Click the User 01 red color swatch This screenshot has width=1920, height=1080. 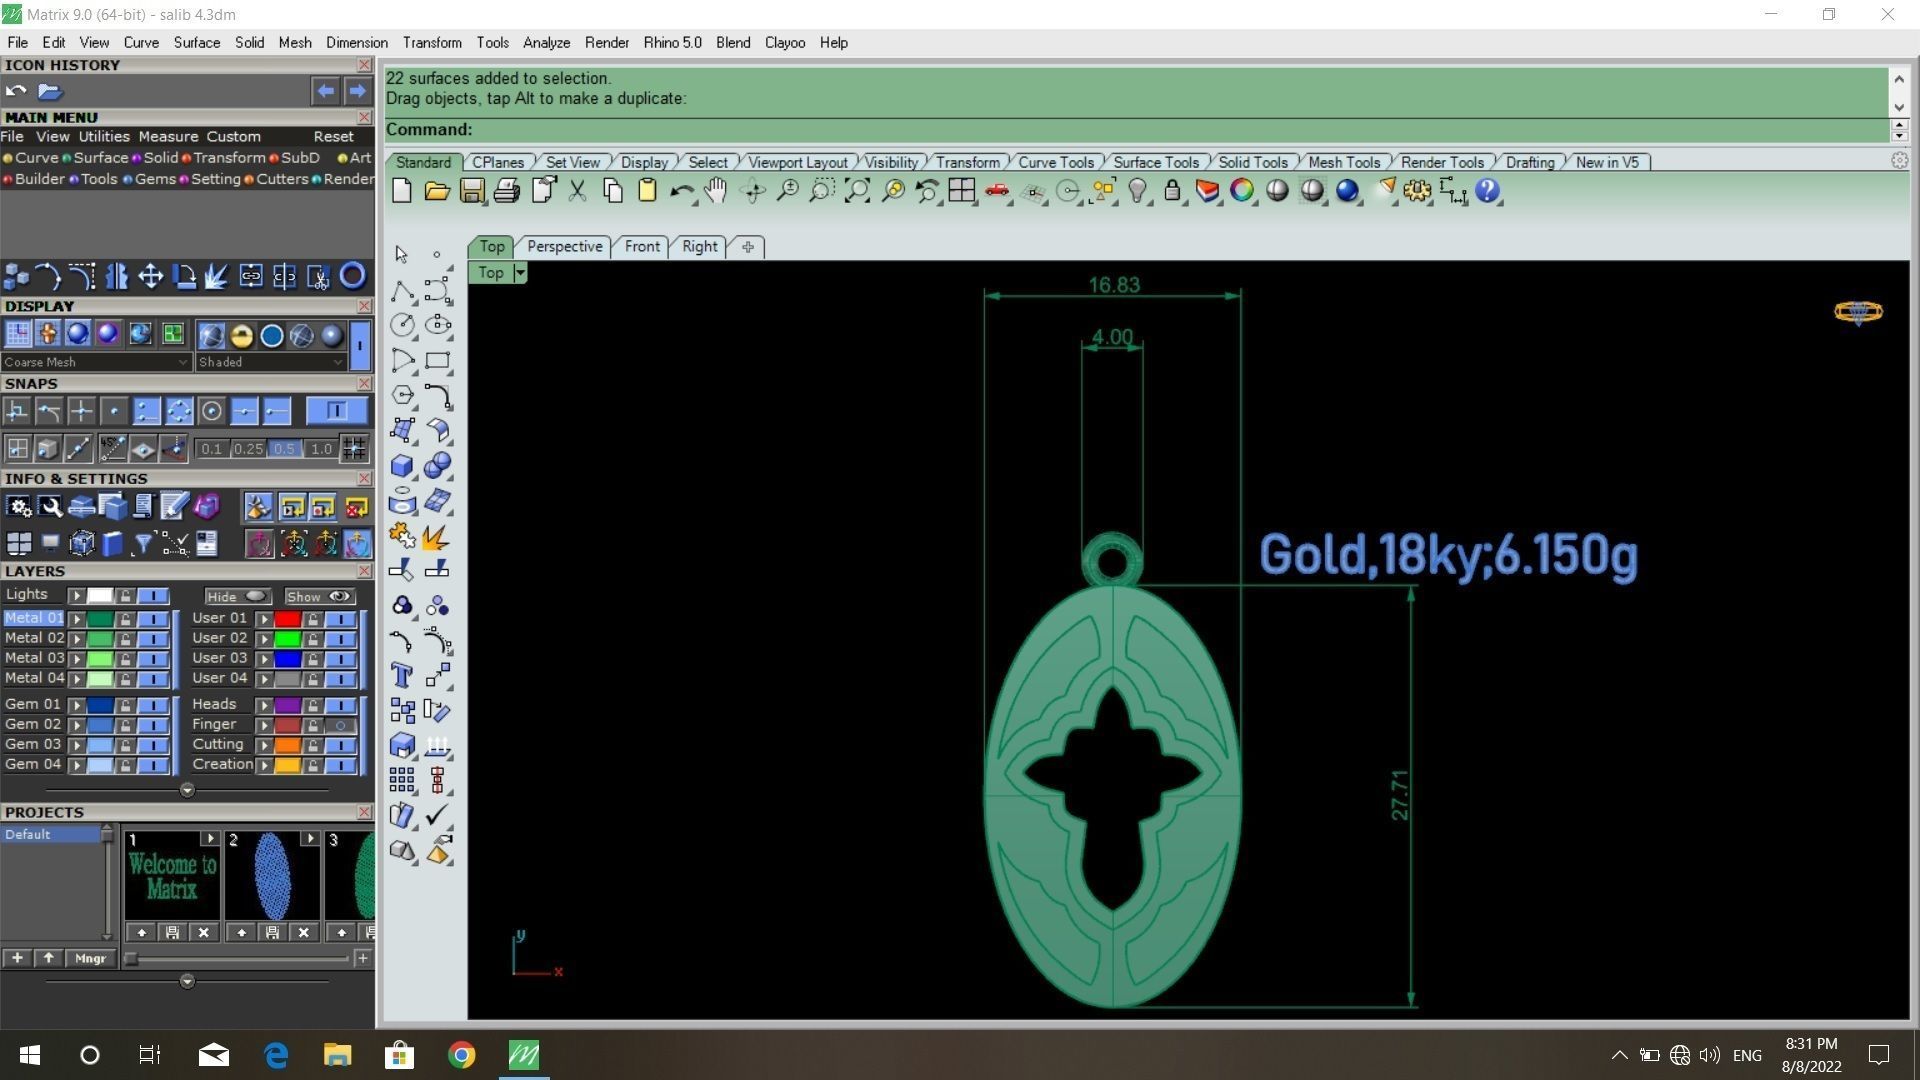(x=288, y=619)
